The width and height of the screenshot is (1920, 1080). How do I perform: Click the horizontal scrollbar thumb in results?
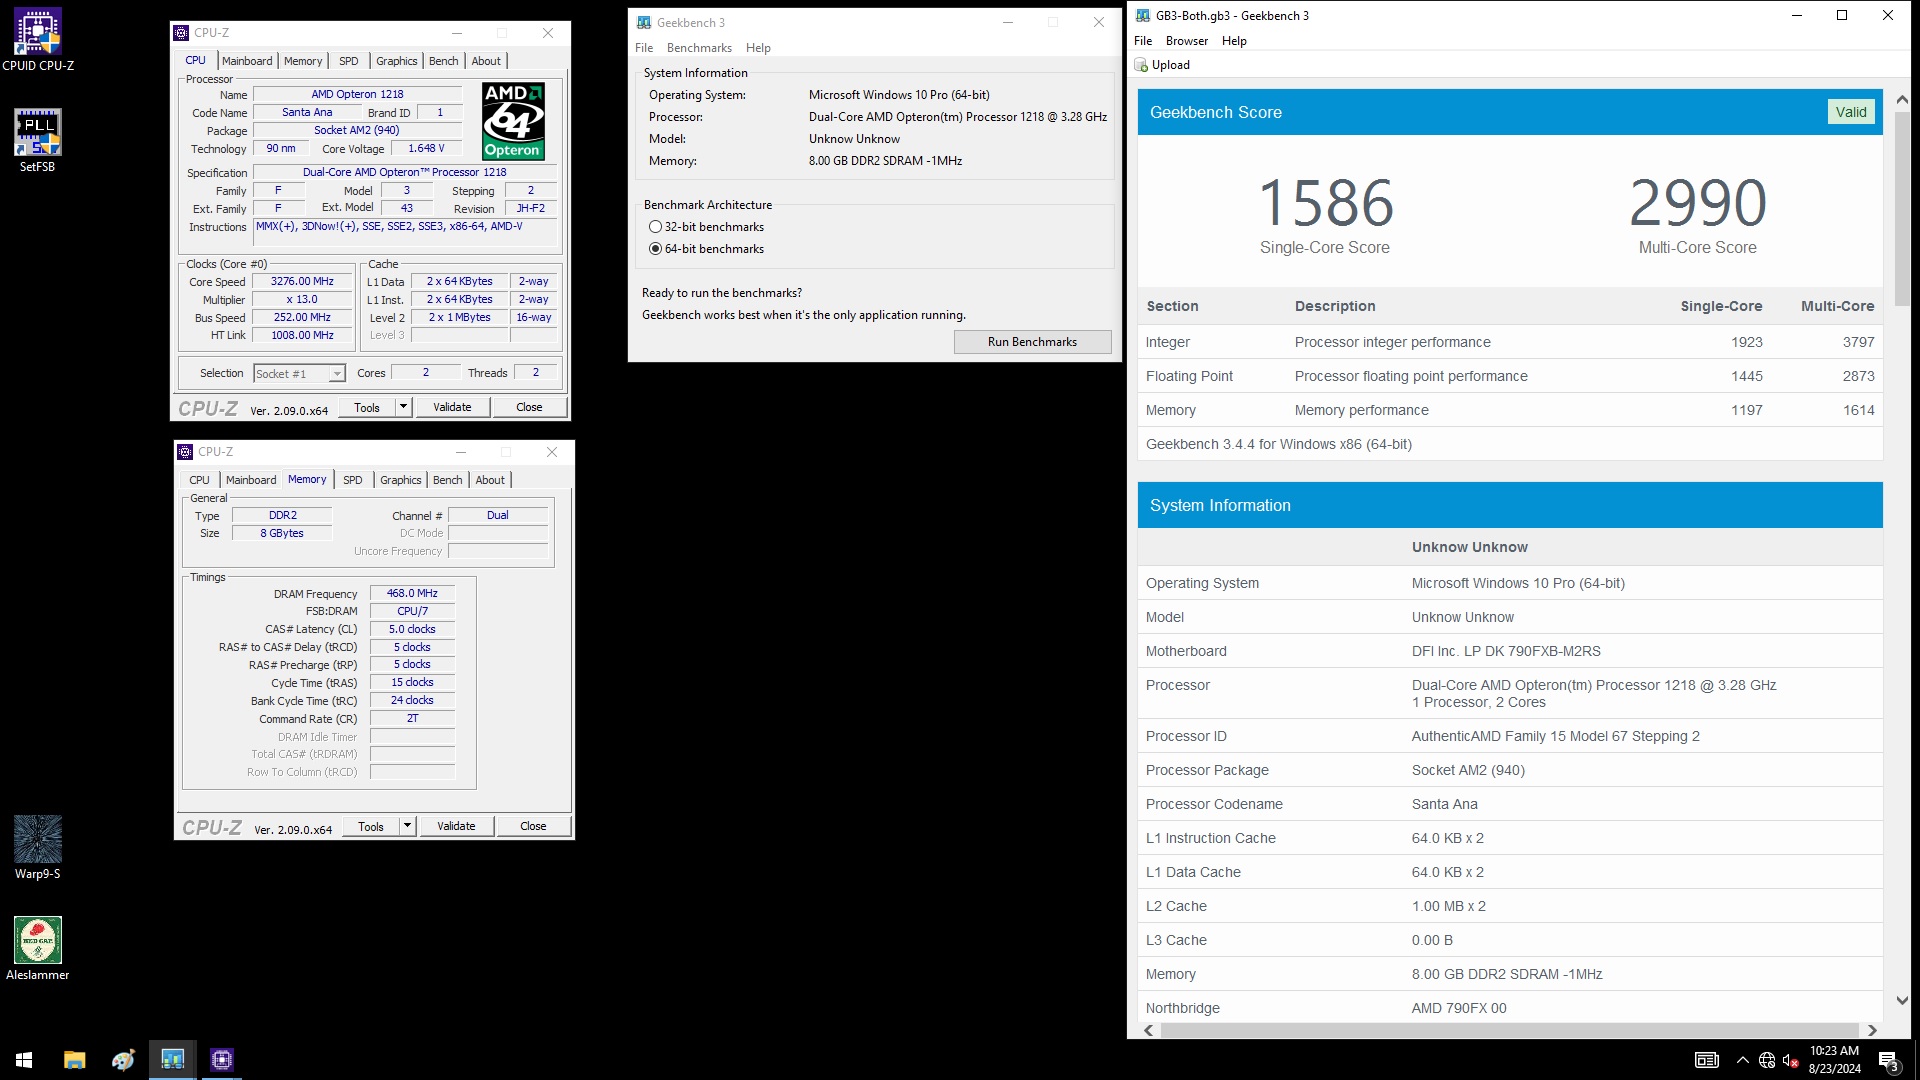click(x=1509, y=1031)
